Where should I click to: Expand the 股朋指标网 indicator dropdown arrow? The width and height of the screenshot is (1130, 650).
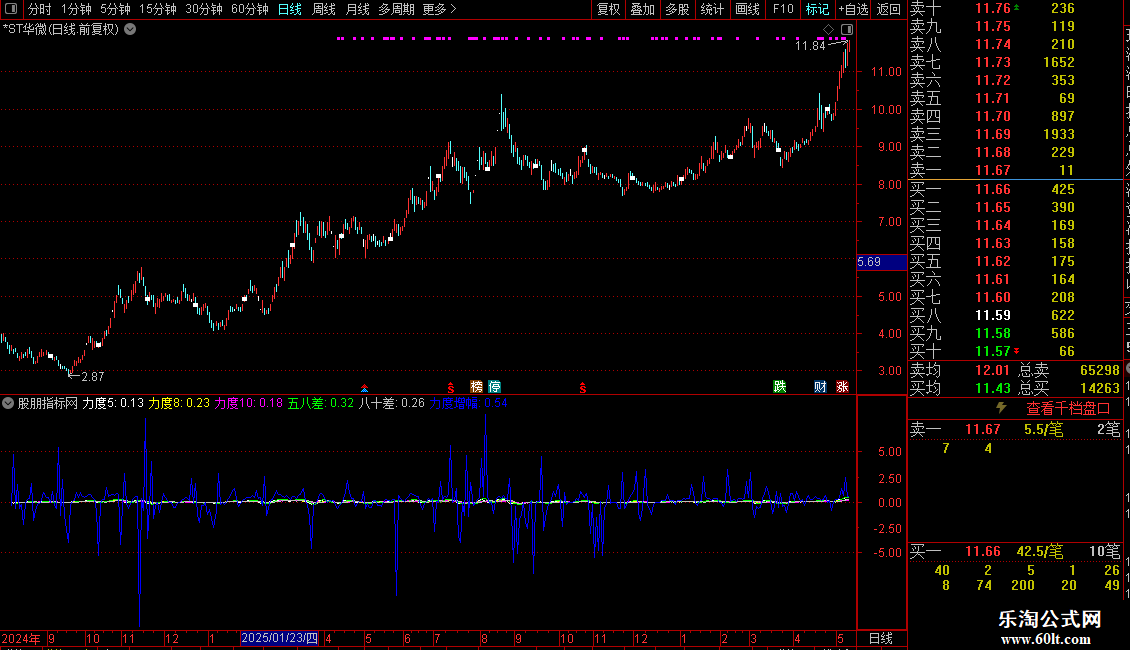(x=8, y=403)
